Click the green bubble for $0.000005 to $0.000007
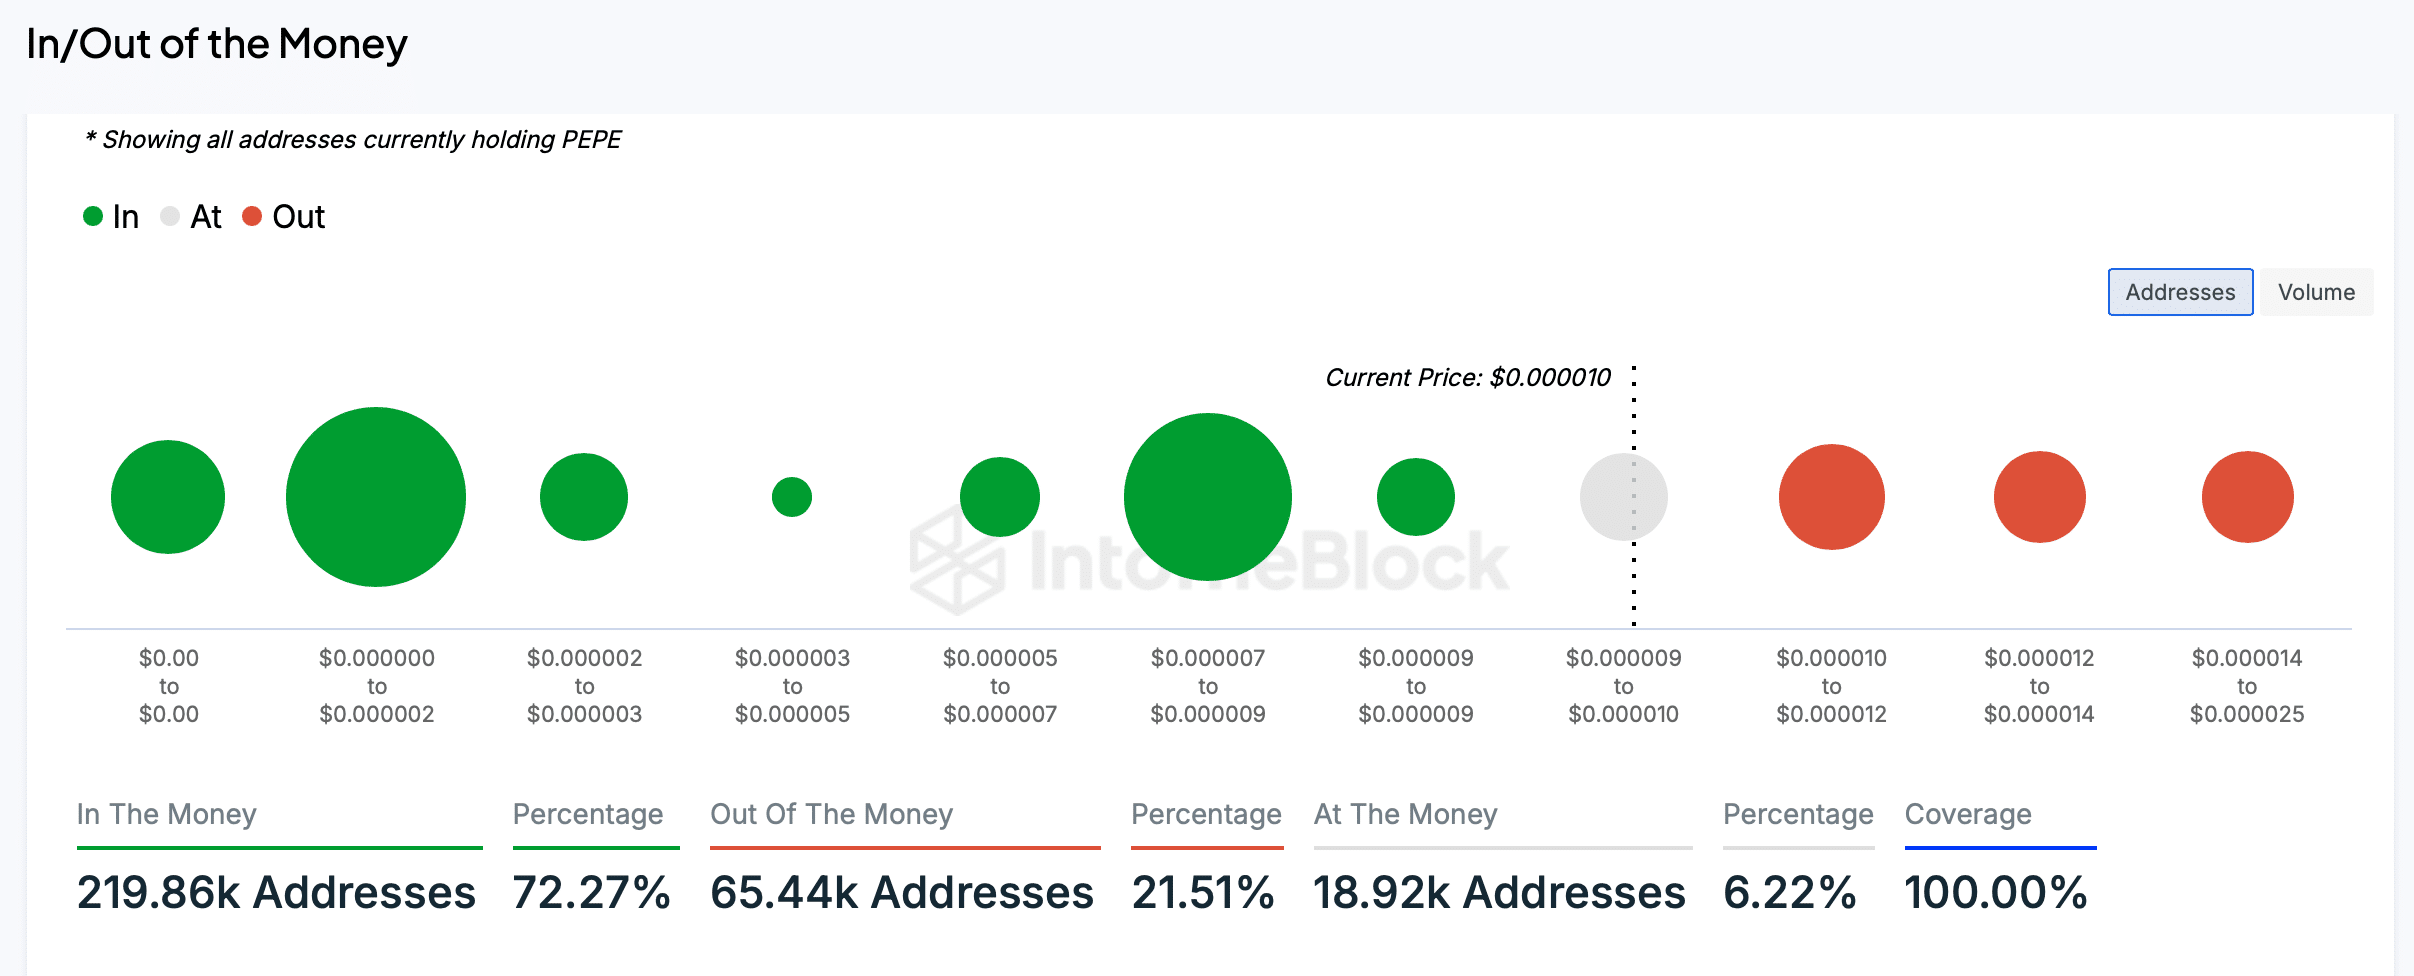The height and width of the screenshot is (976, 2414). (x=1000, y=497)
